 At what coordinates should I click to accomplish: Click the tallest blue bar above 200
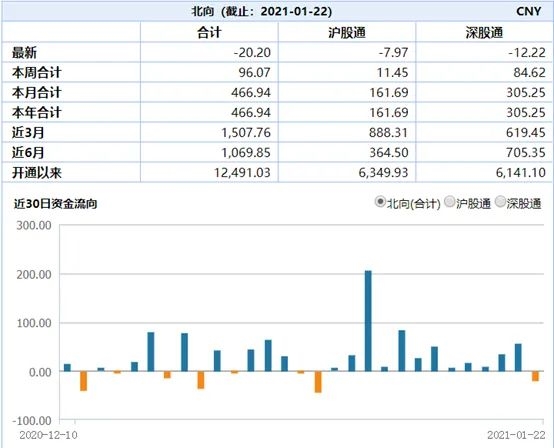368,321
